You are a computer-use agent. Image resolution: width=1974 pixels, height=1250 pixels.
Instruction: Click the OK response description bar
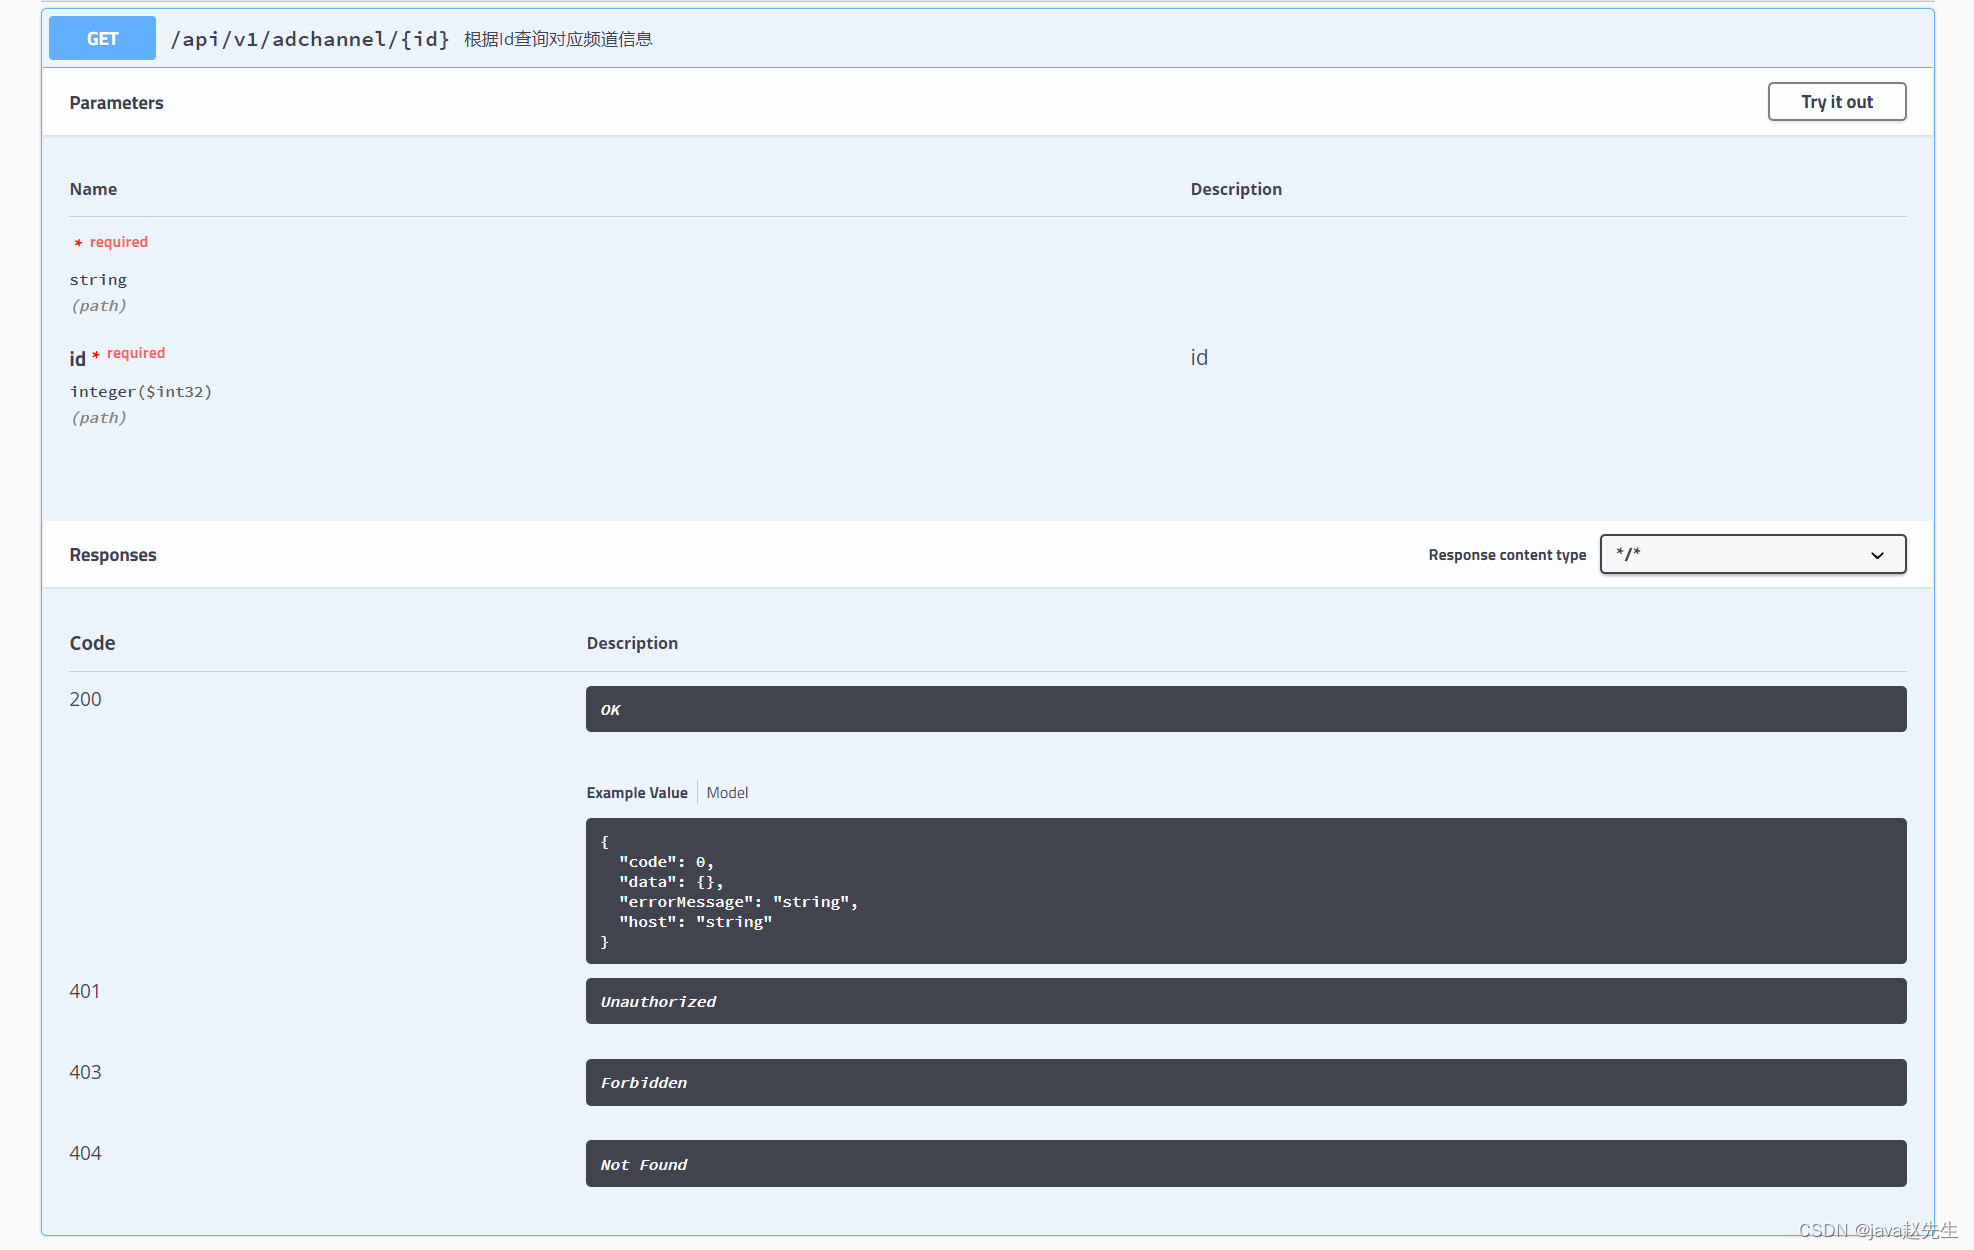1244,709
